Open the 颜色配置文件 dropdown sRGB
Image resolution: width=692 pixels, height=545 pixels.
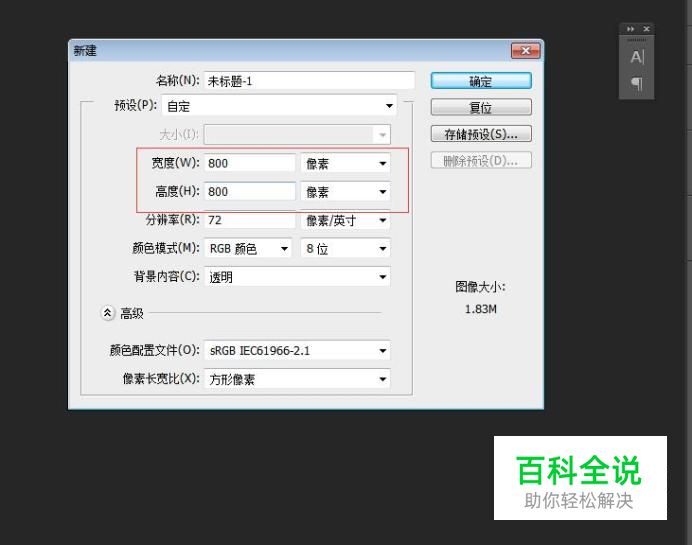click(x=297, y=351)
